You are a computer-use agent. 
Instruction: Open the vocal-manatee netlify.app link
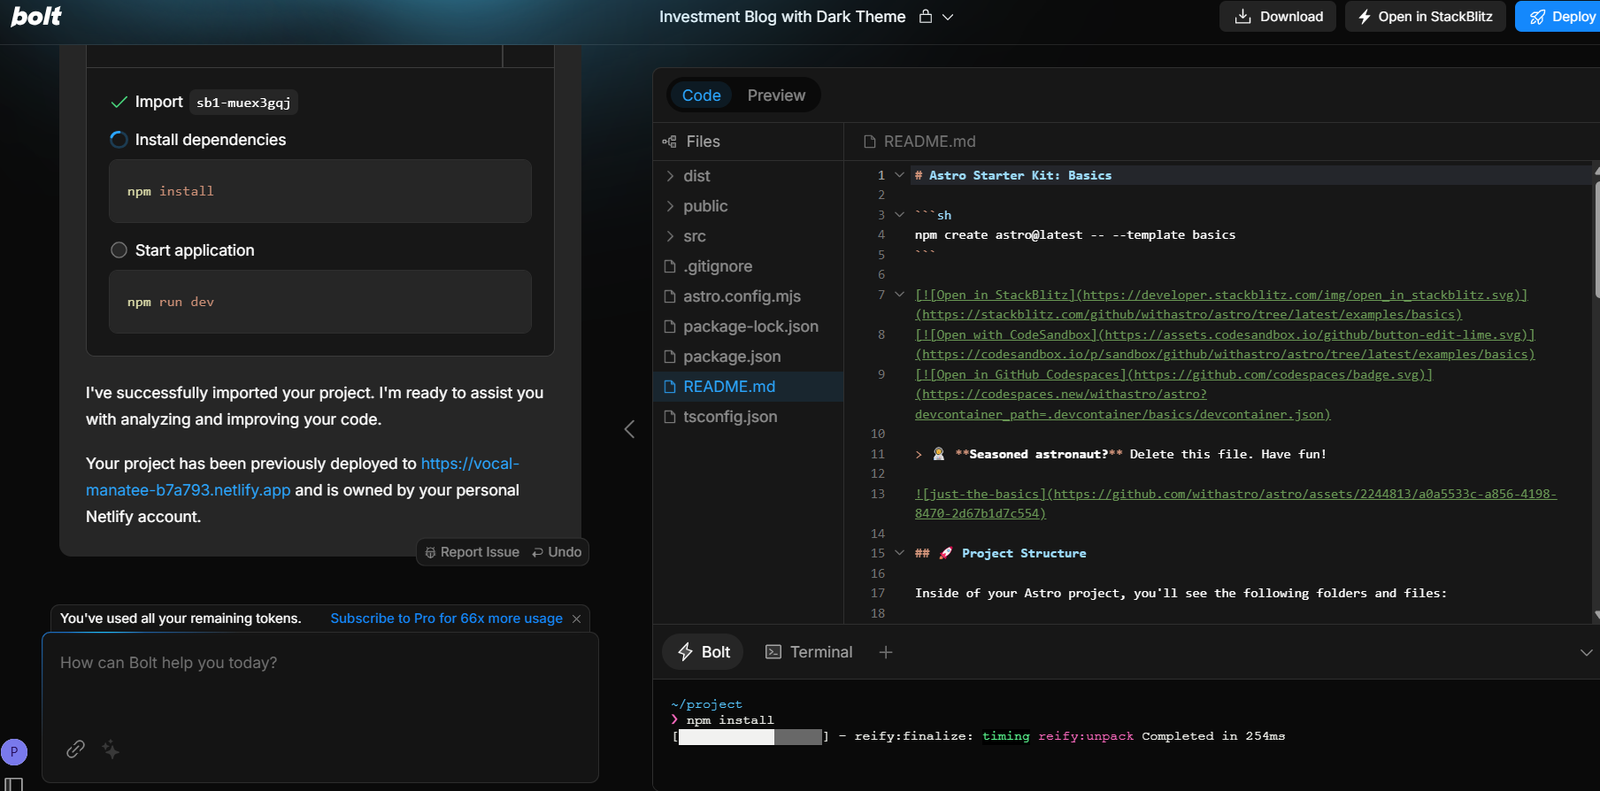click(302, 477)
